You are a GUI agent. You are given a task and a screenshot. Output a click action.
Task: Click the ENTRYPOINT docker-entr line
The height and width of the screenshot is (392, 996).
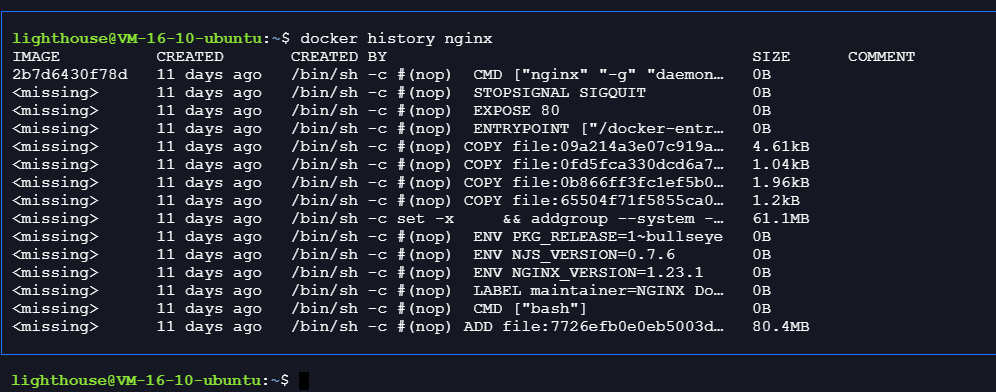598,129
